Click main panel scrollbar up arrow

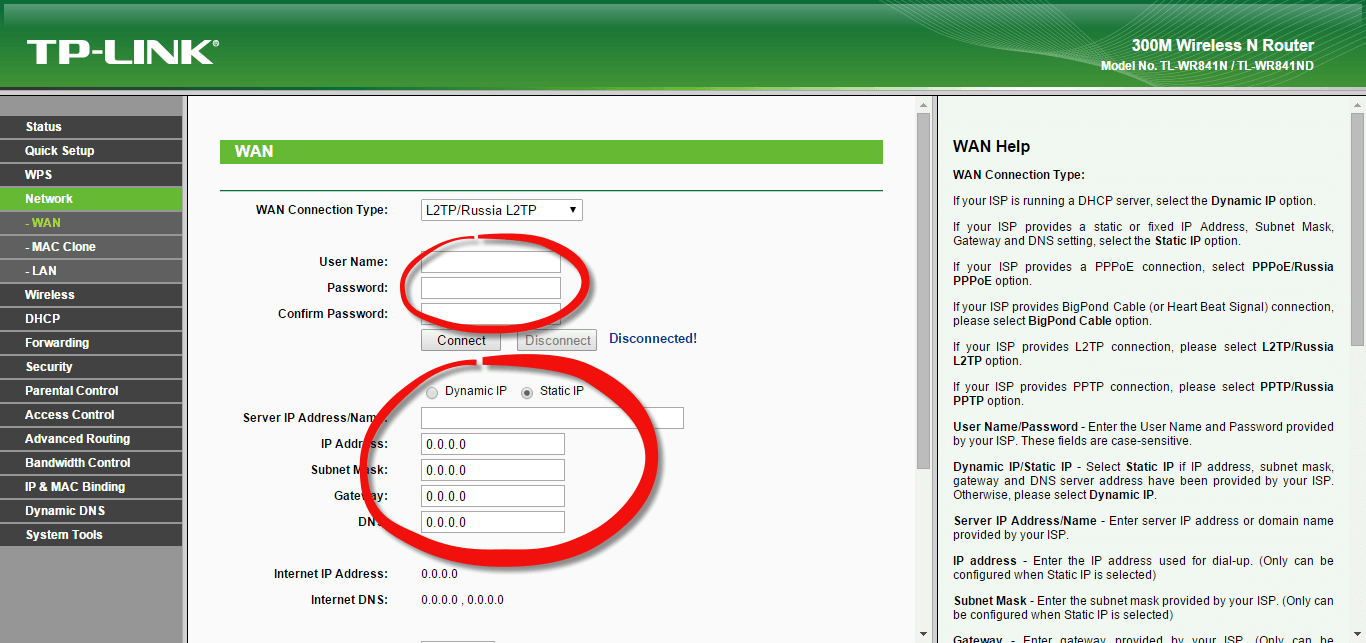pos(924,105)
